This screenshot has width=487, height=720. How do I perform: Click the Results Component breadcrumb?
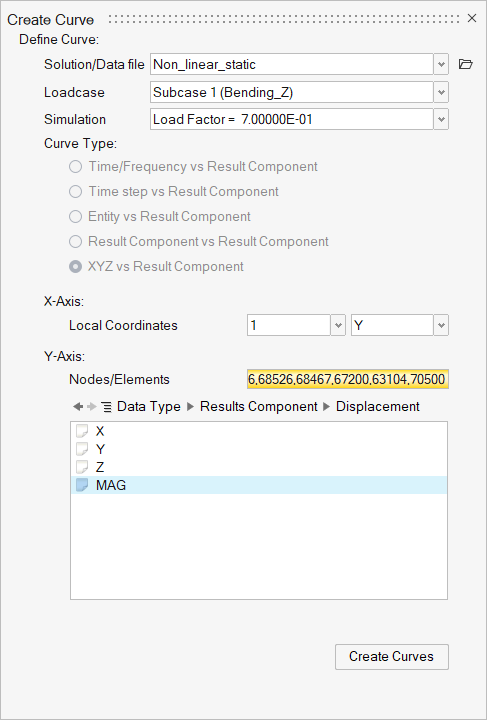(259, 406)
